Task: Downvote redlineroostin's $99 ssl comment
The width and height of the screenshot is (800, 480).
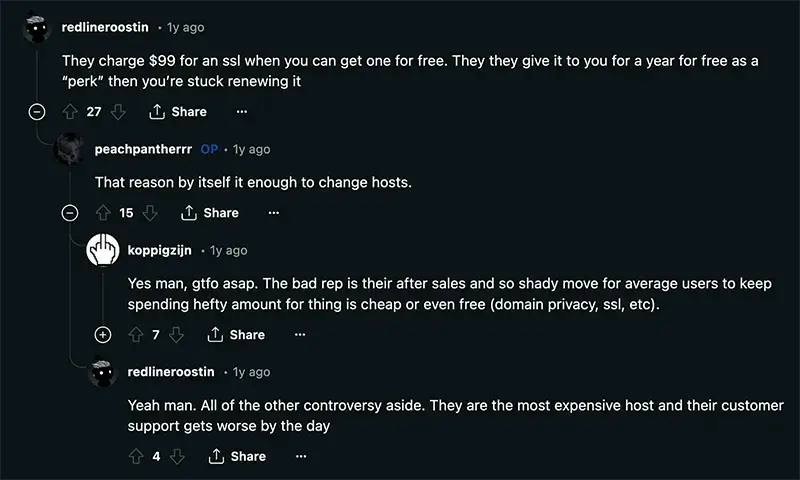Action: click(x=118, y=112)
